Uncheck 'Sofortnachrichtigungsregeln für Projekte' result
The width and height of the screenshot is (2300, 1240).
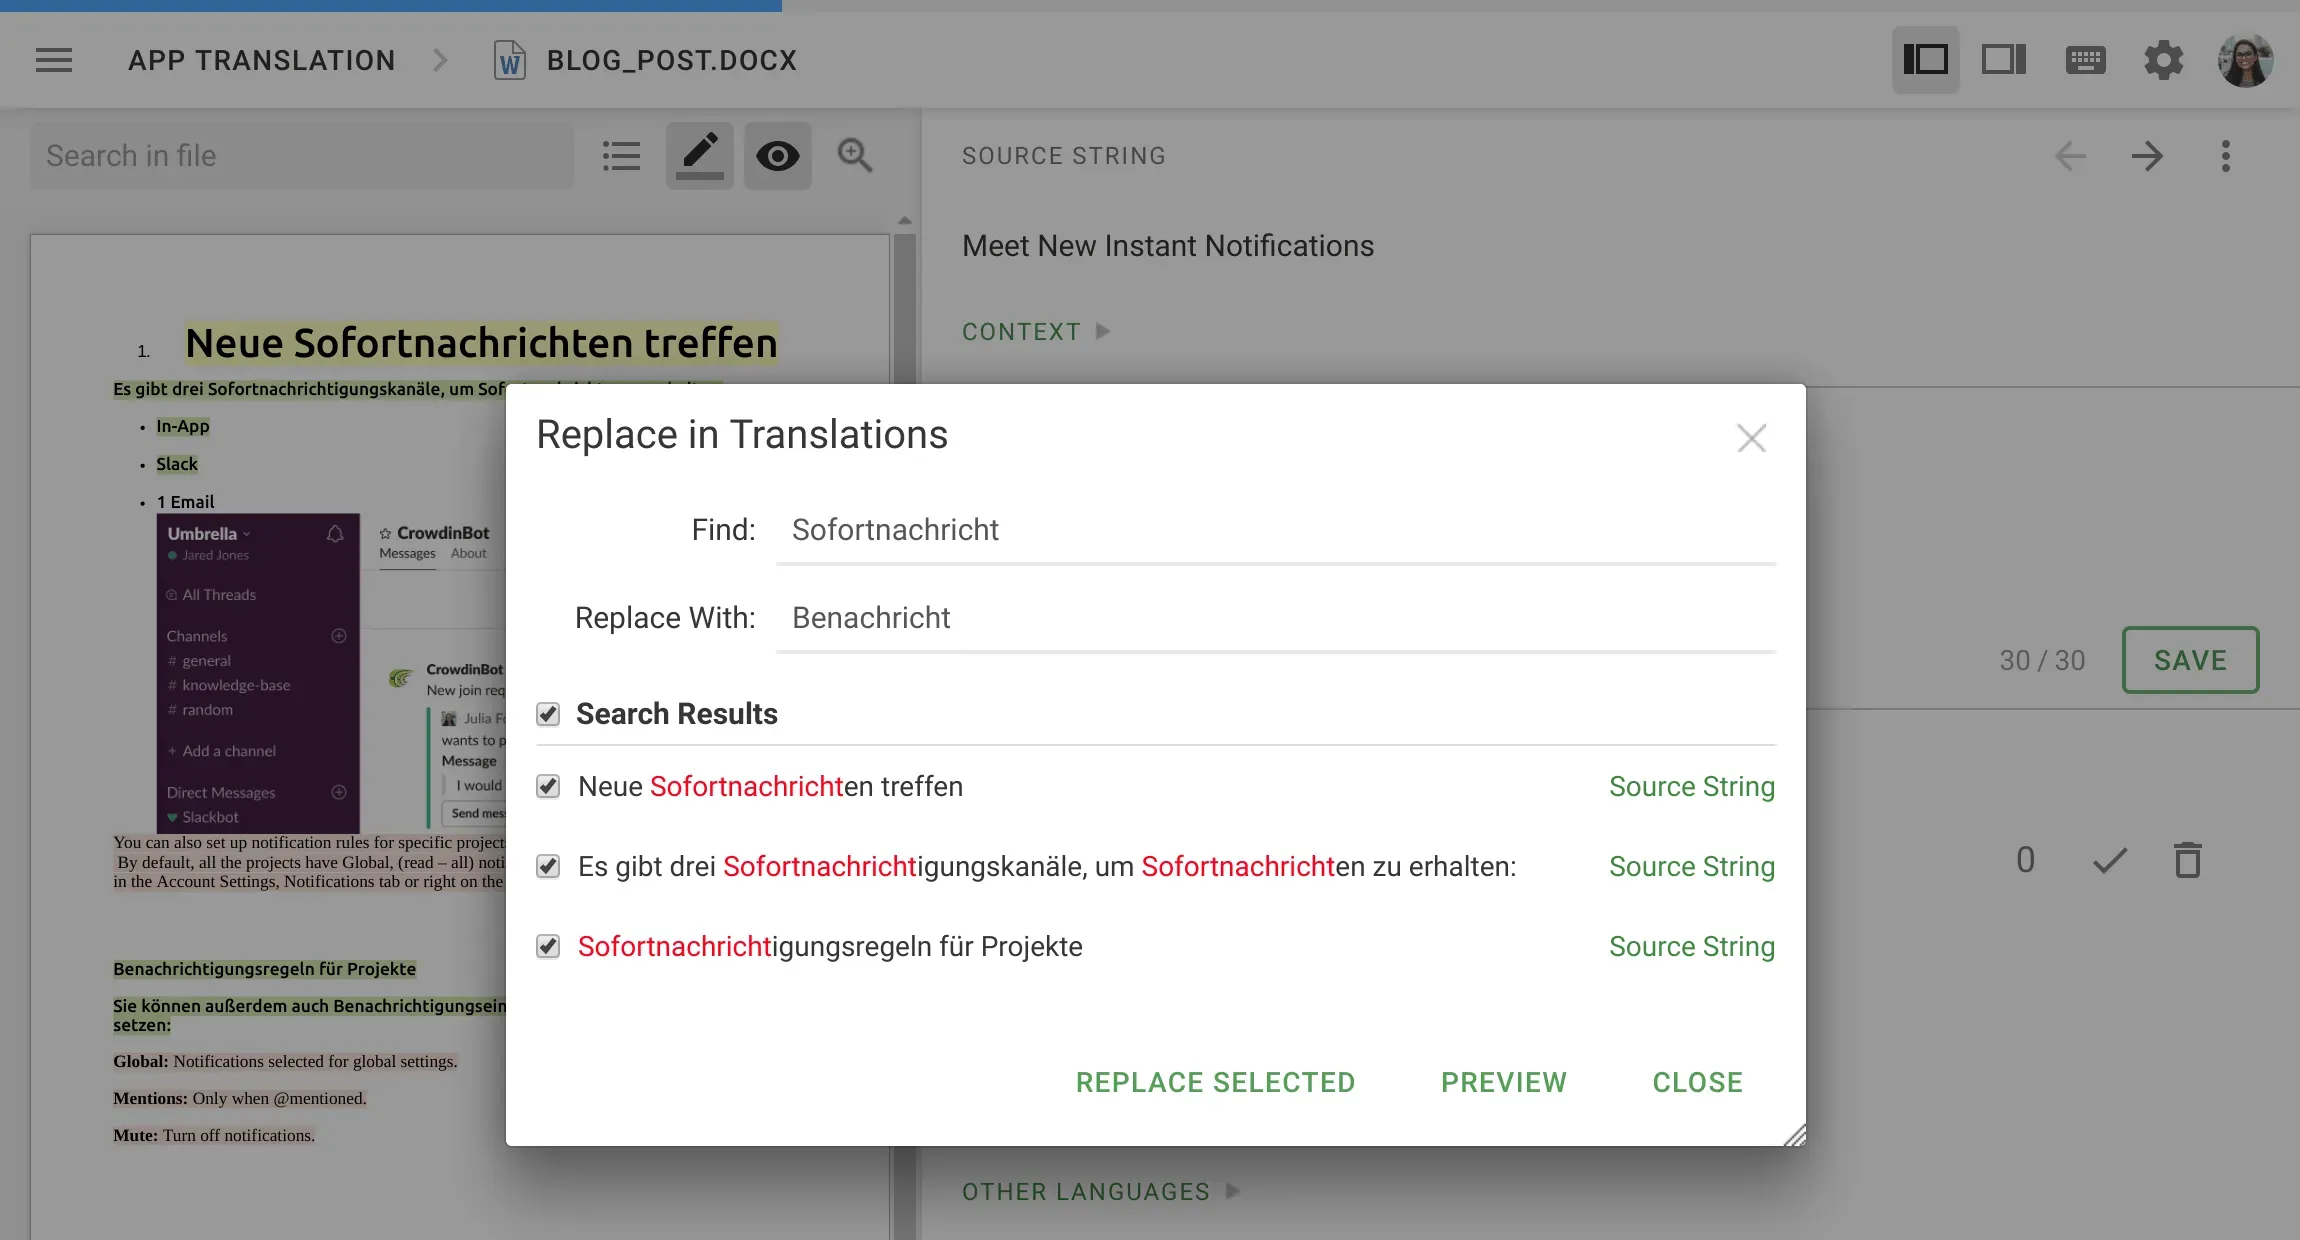[548, 946]
